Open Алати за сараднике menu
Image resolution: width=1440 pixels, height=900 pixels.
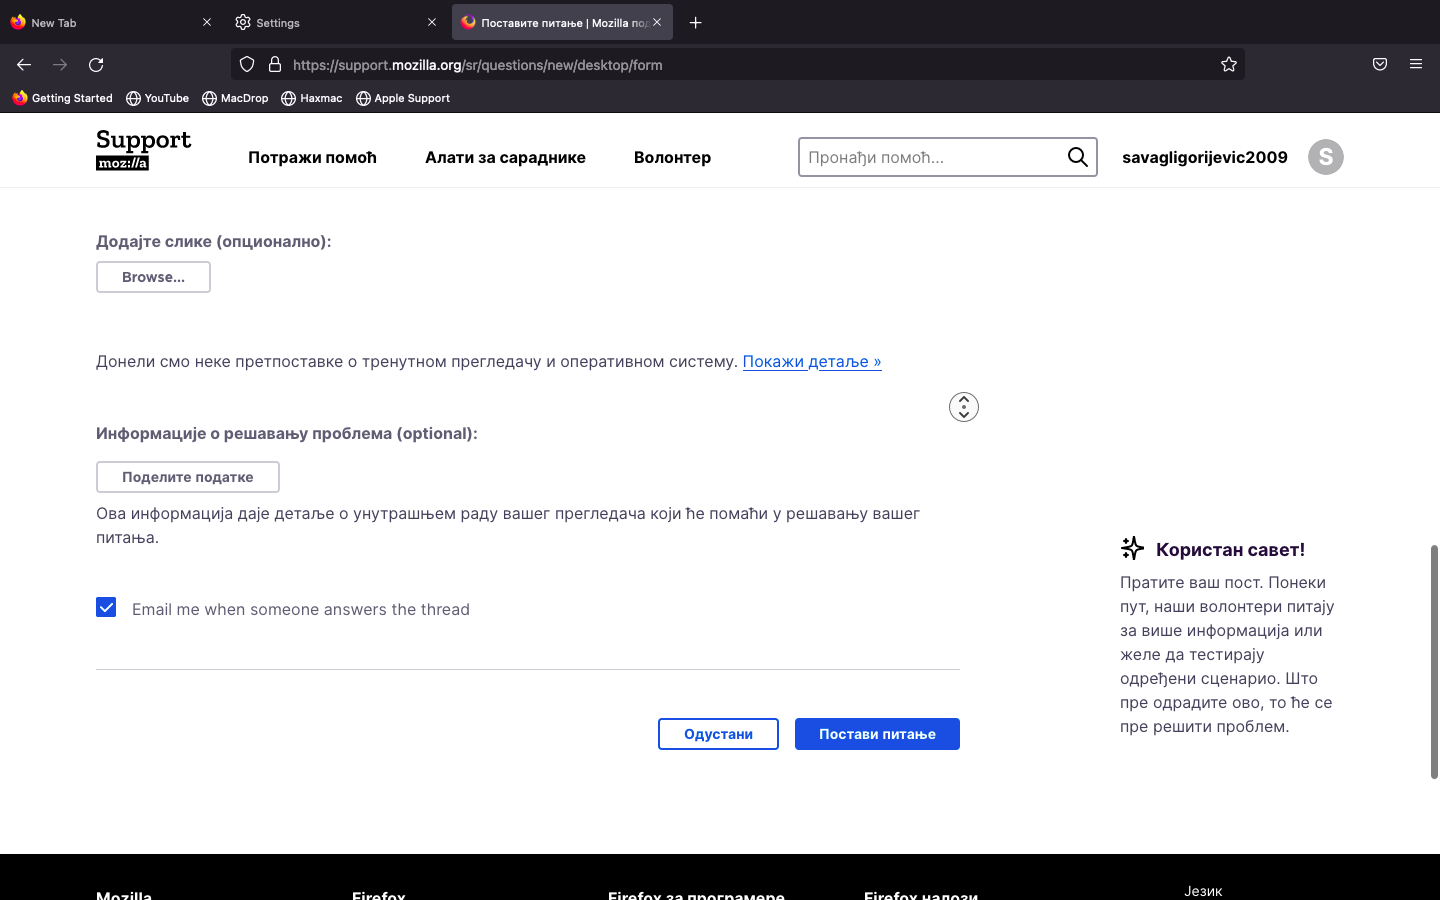coord(505,157)
